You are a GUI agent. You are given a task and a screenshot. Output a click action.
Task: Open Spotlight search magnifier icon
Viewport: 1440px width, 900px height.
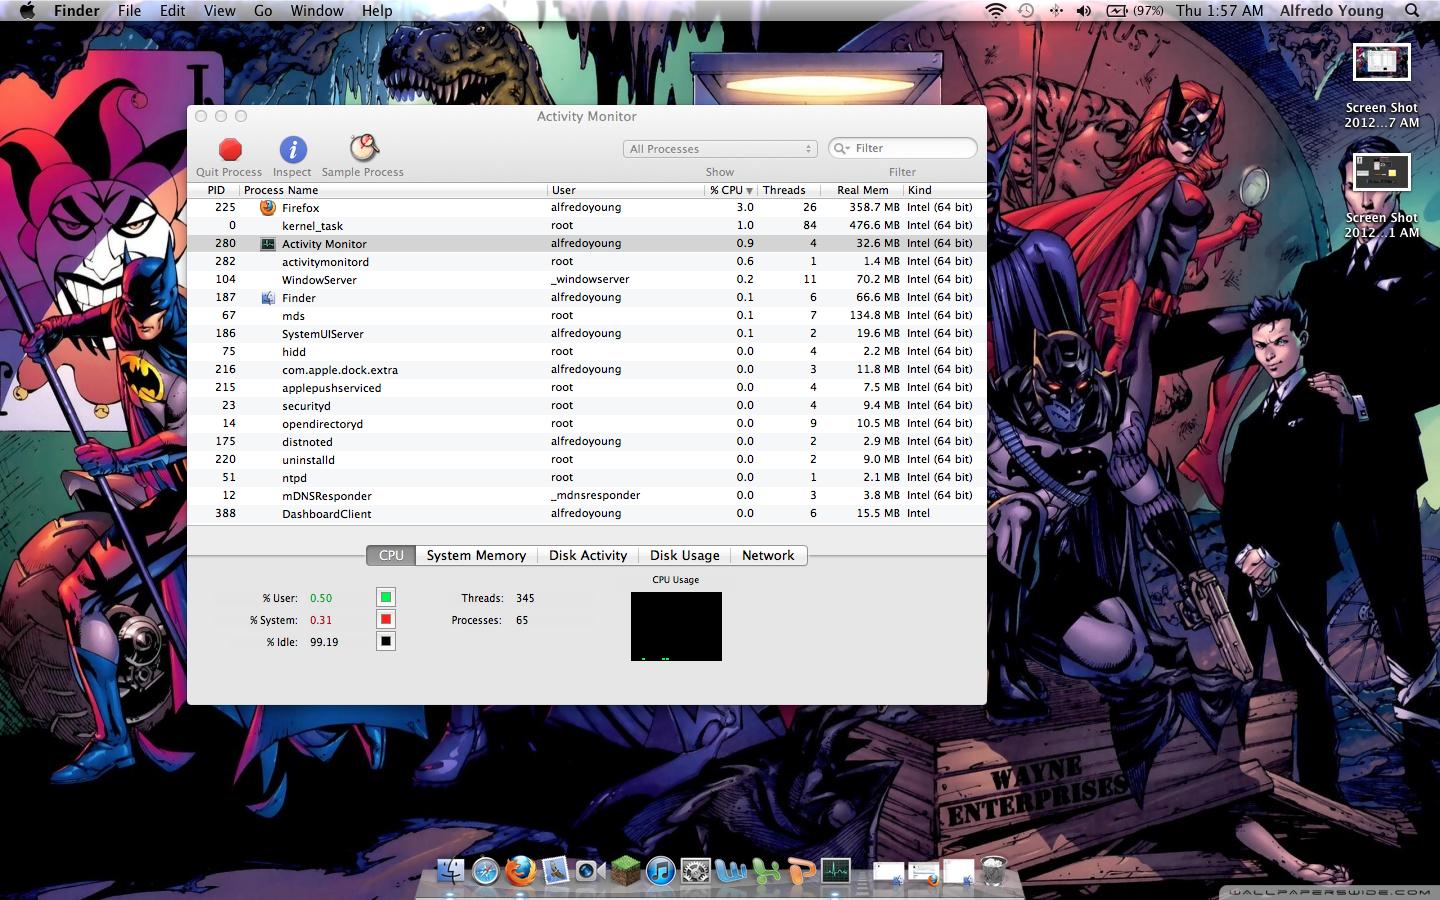[1412, 10]
